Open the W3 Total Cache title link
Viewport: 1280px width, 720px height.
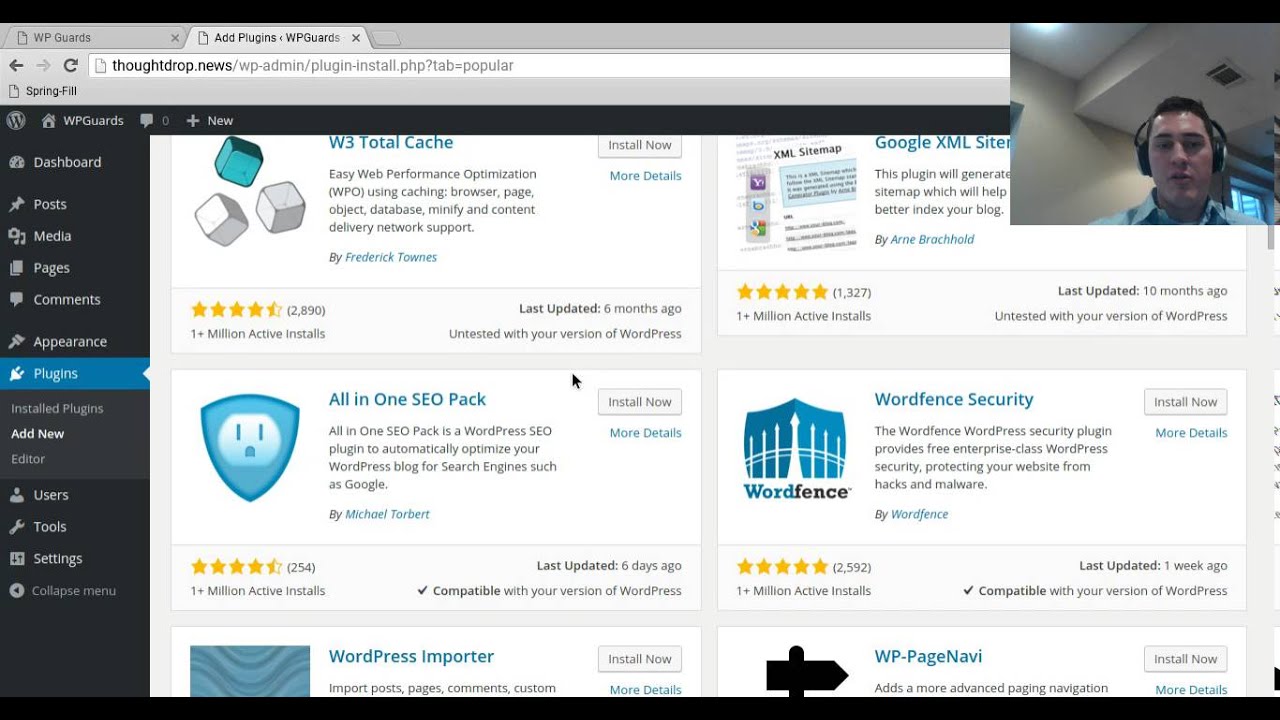391,143
